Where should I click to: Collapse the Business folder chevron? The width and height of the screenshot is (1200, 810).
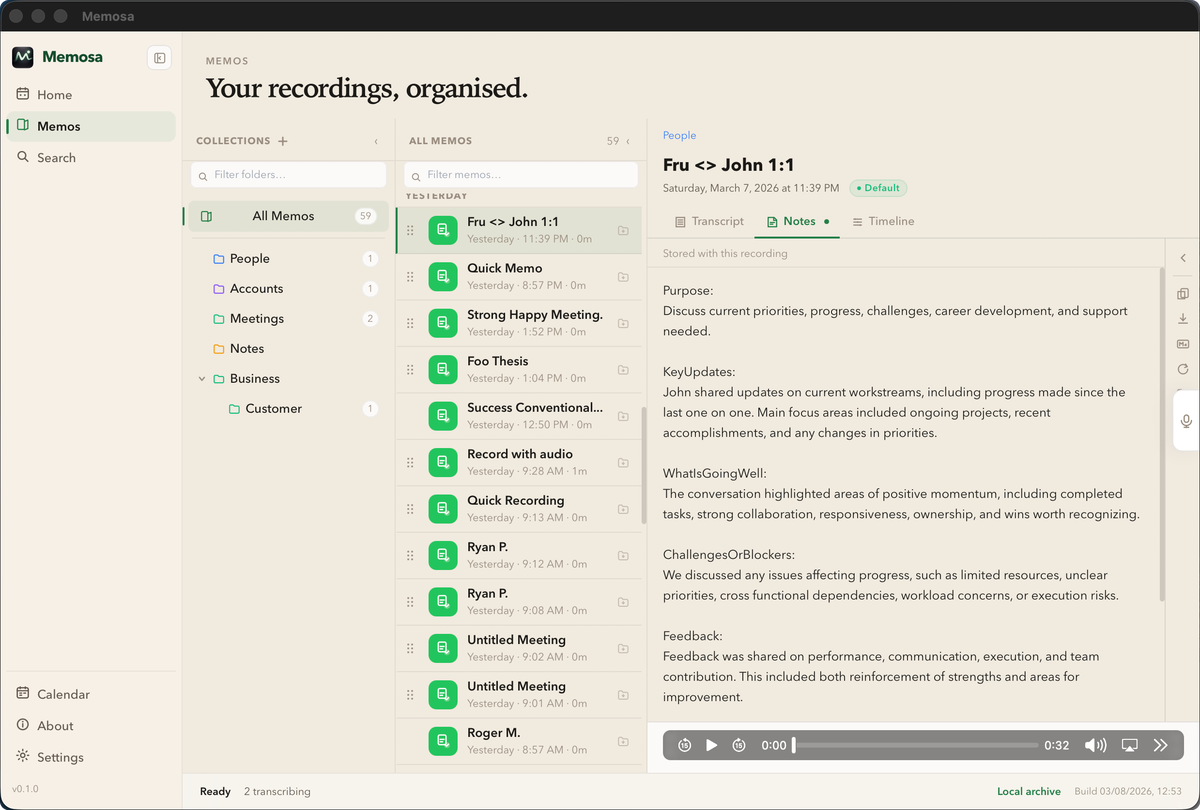coord(202,379)
